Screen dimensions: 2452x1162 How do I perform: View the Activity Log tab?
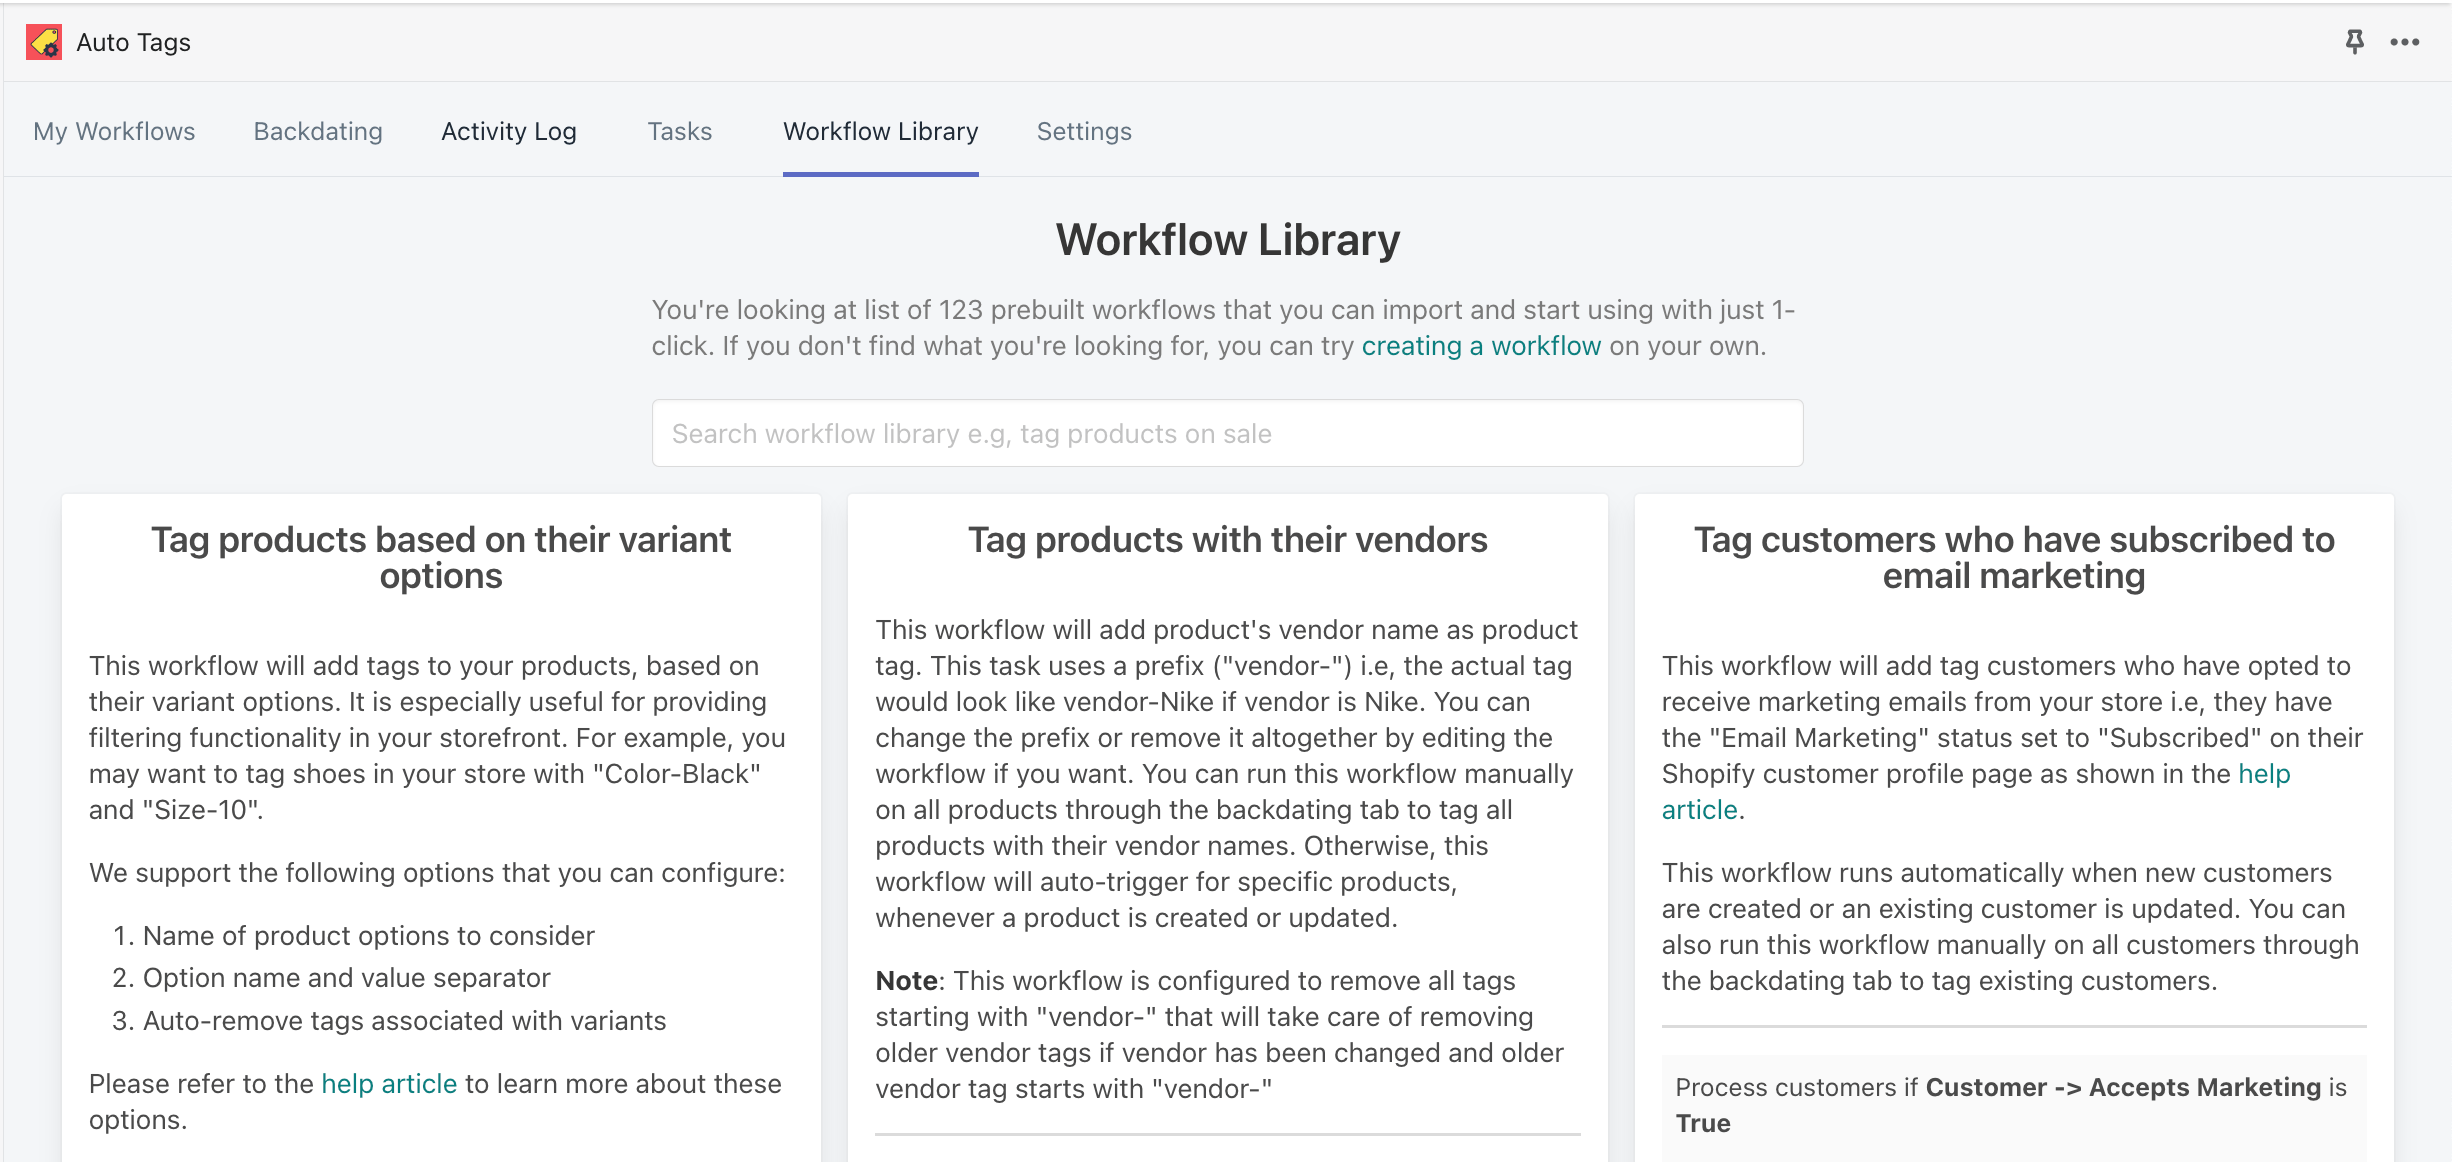tap(508, 131)
